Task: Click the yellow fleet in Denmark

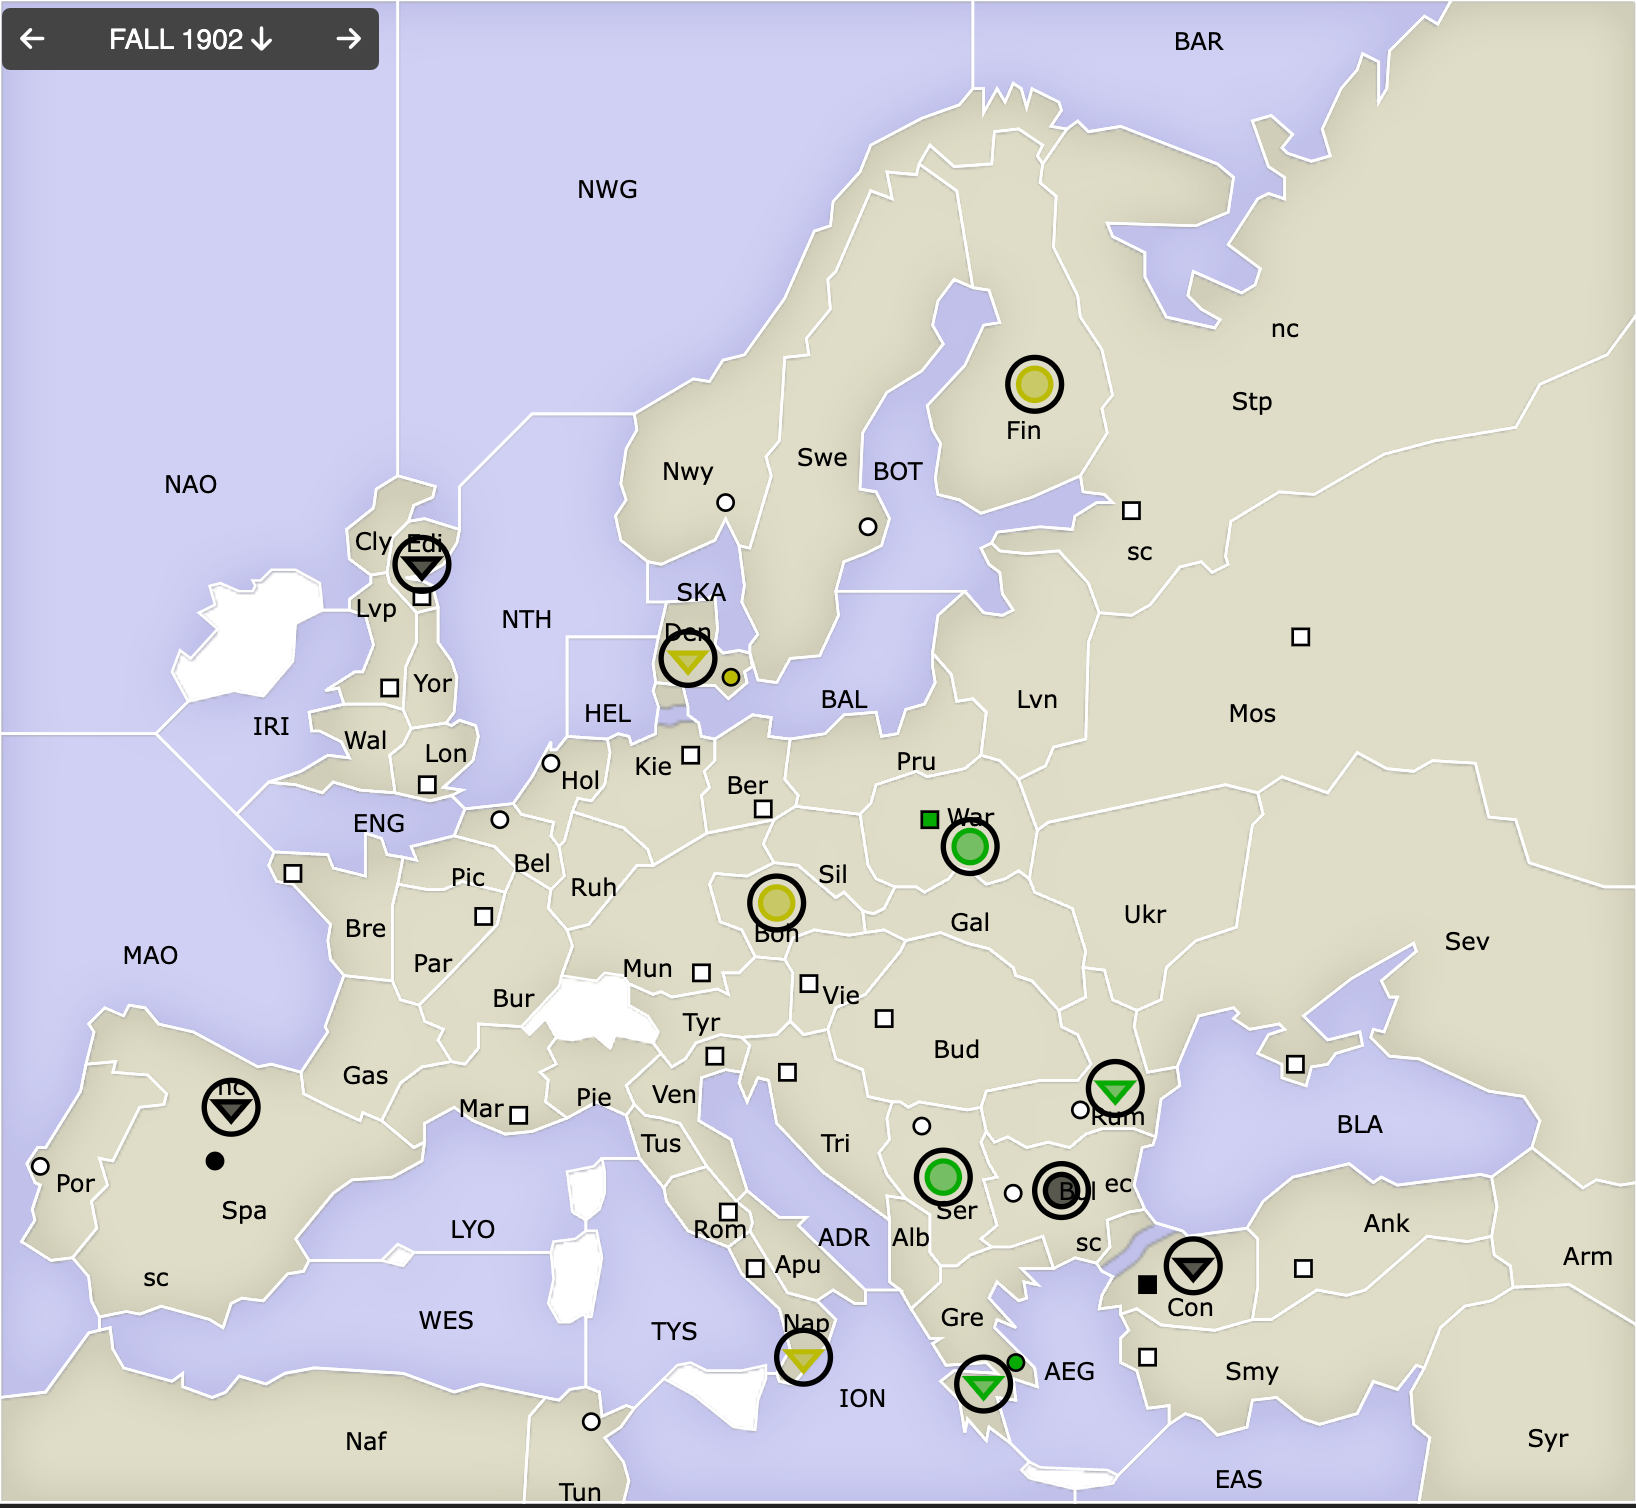Action: pyautogui.click(x=688, y=660)
